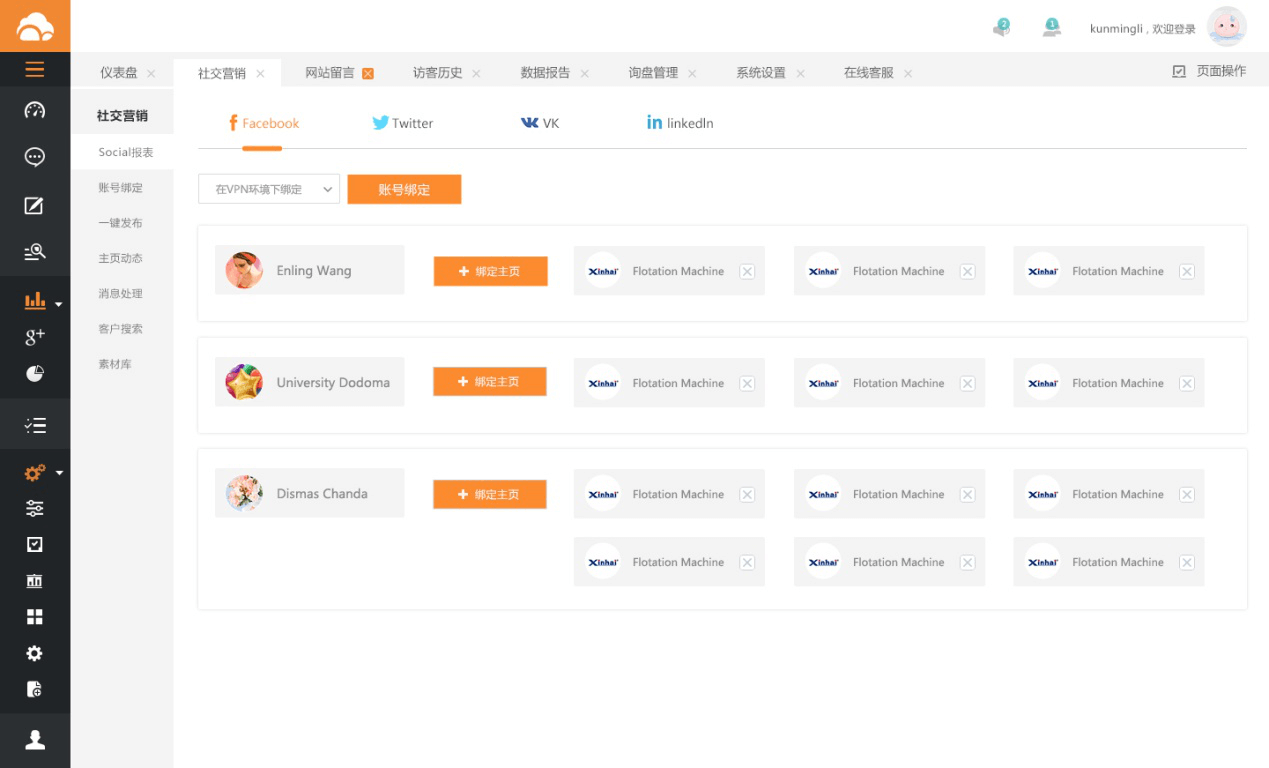Remove first Flotation Machine page under Enling Wang
The height and width of the screenshot is (768, 1269).
(747, 271)
